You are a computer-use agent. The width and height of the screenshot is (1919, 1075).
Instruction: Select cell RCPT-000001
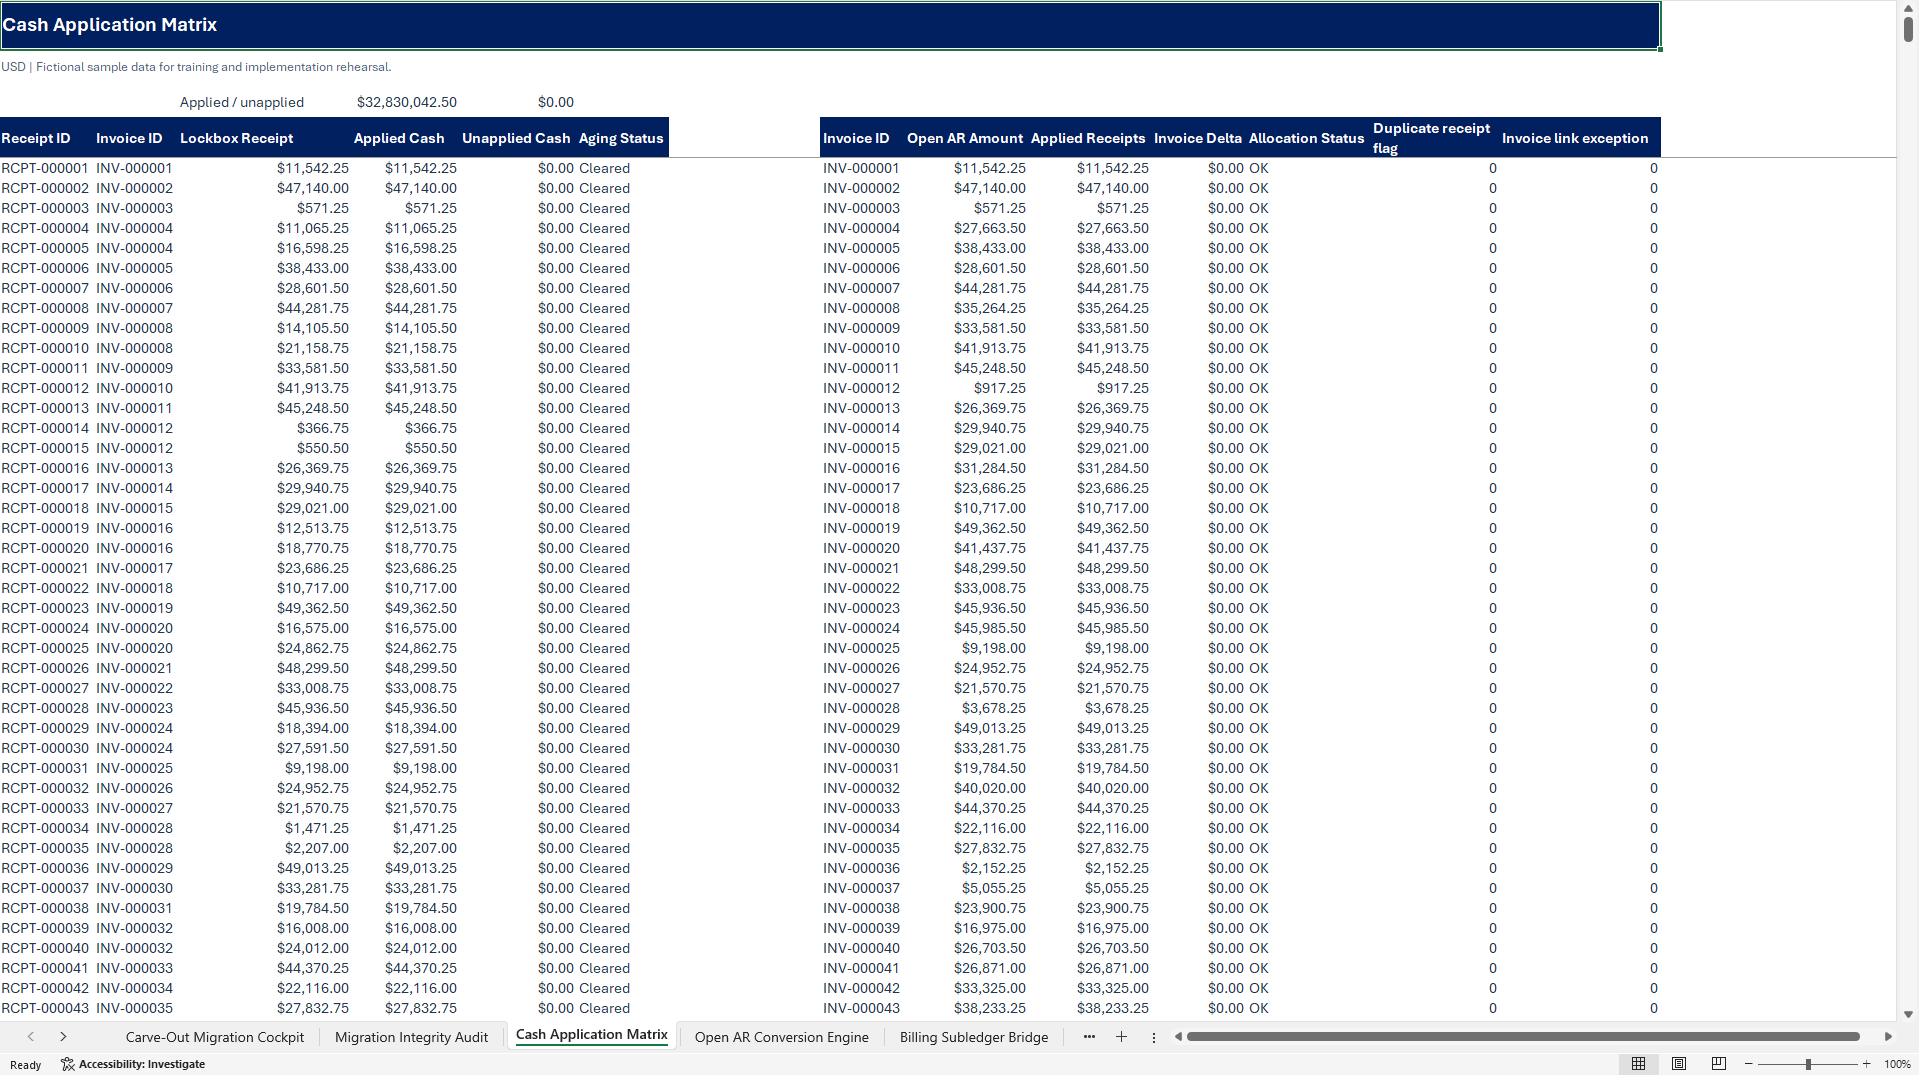click(45, 168)
